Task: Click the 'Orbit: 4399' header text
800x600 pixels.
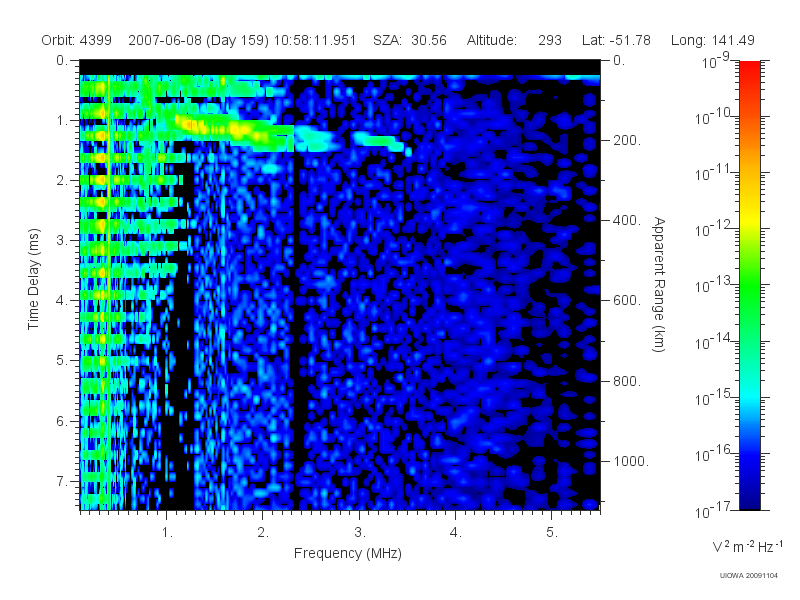Action: 77,40
